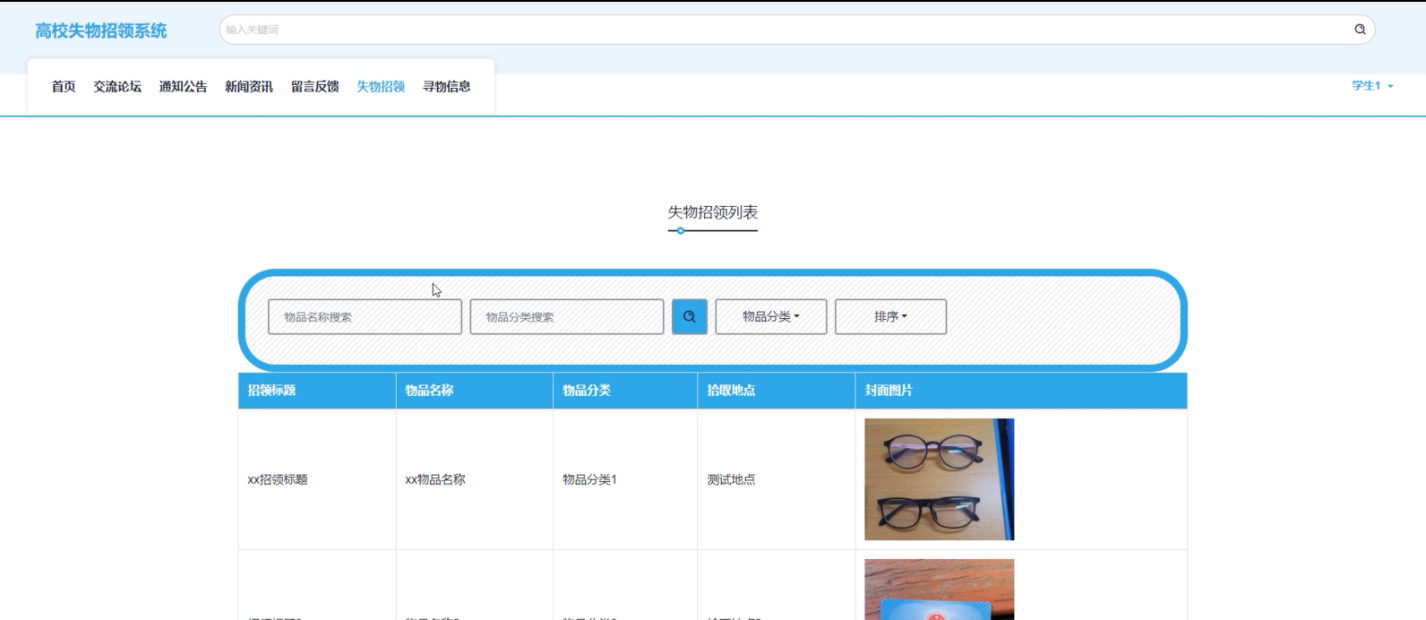Click the 高校失物招领系统 site title
Viewport: 1426px width, 620px height.
click(101, 31)
